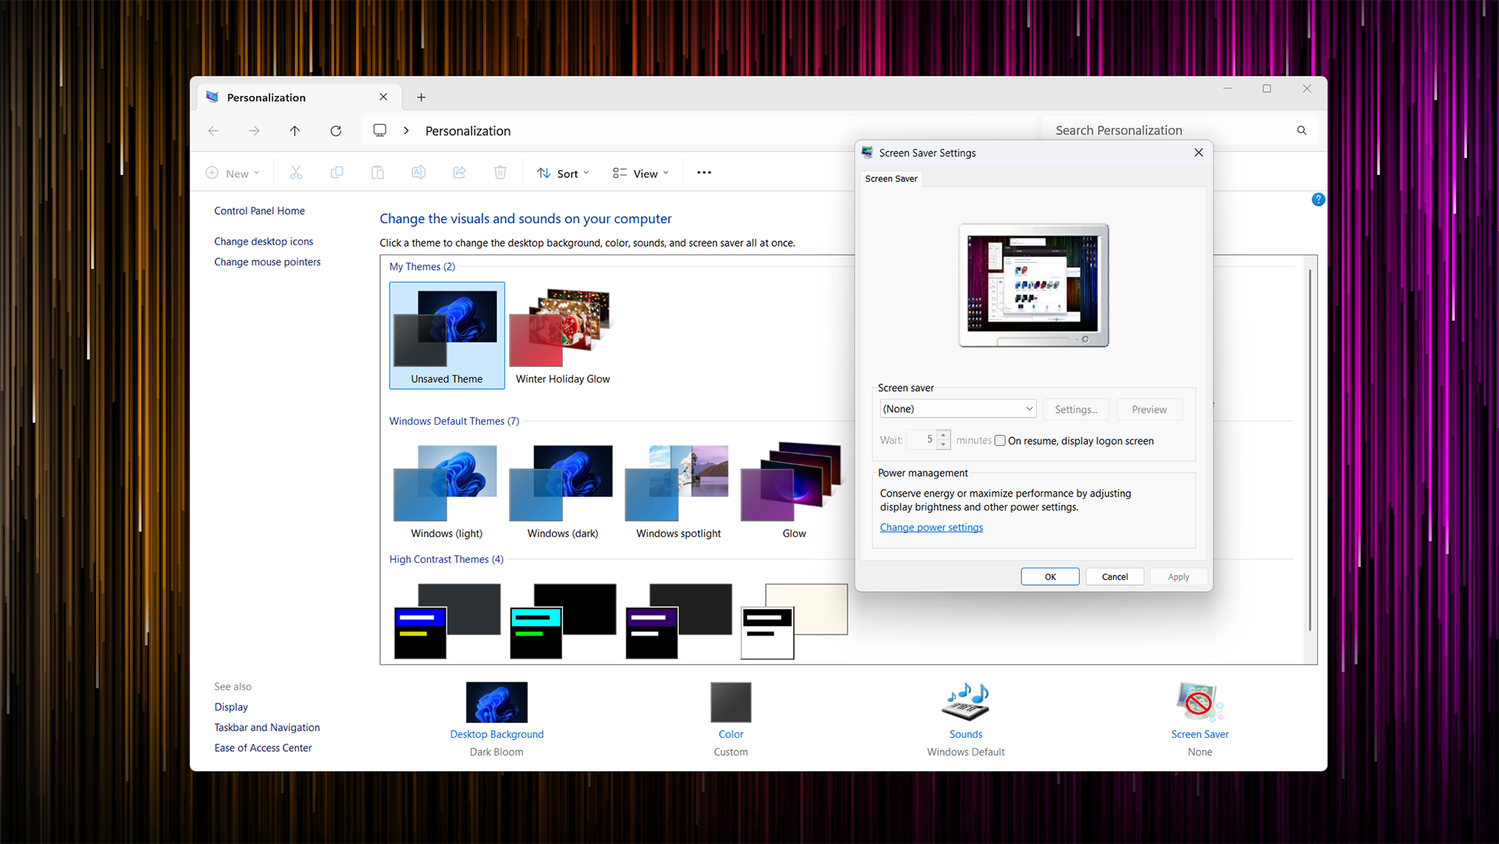Click the computer icon in address bar

(x=380, y=131)
